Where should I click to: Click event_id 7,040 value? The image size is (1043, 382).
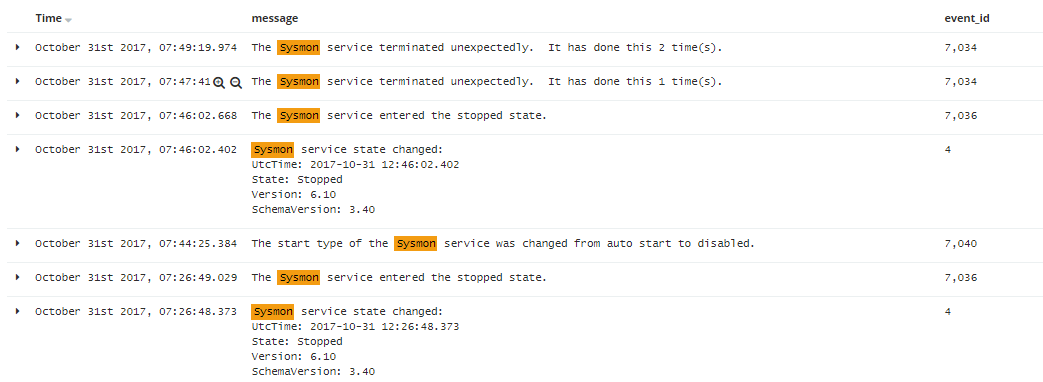961,244
